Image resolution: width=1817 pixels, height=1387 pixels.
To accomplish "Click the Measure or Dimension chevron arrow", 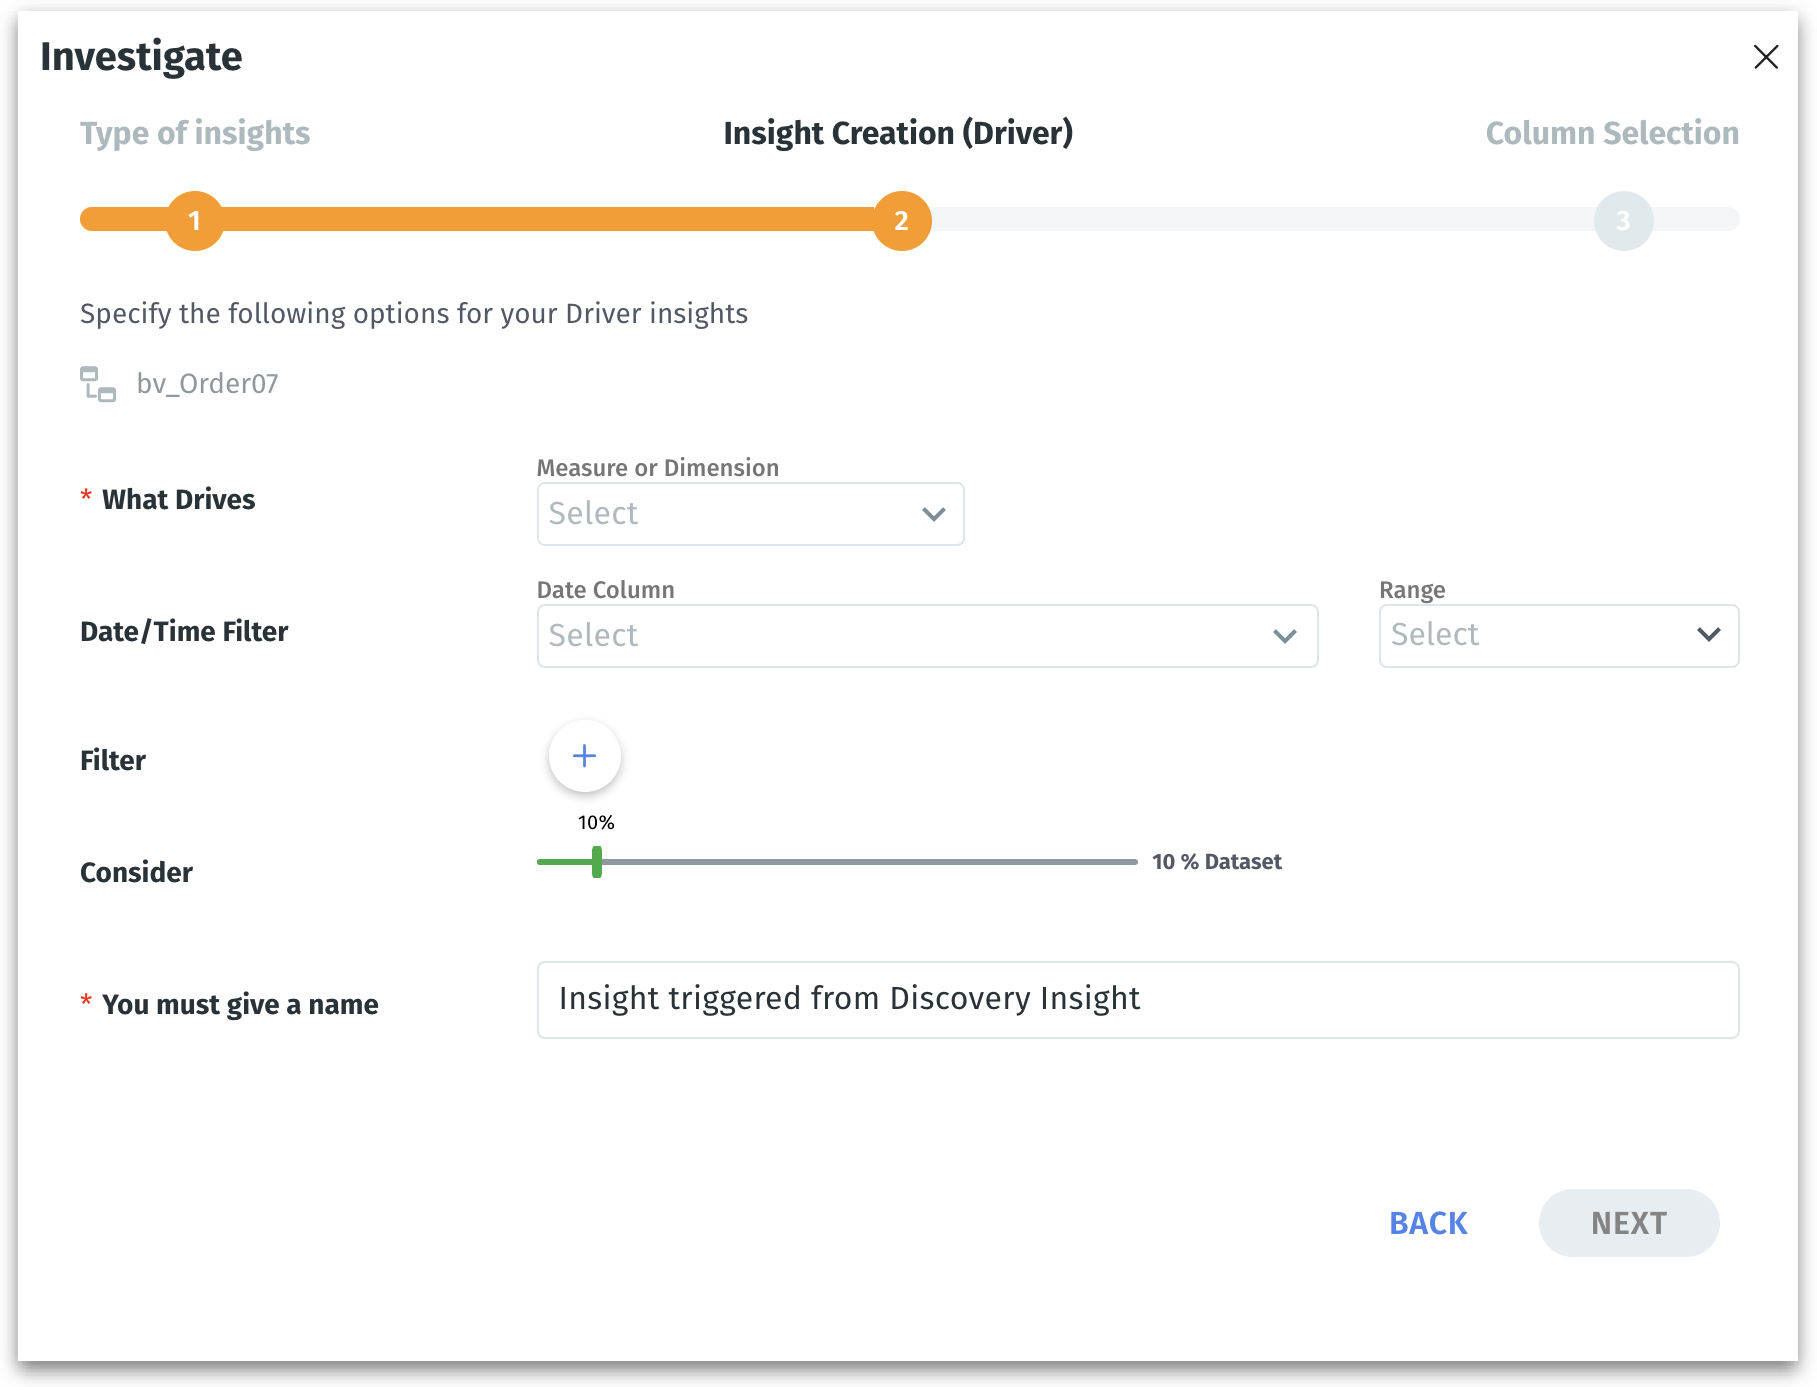I will pyautogui.click(x=934, y=514).
